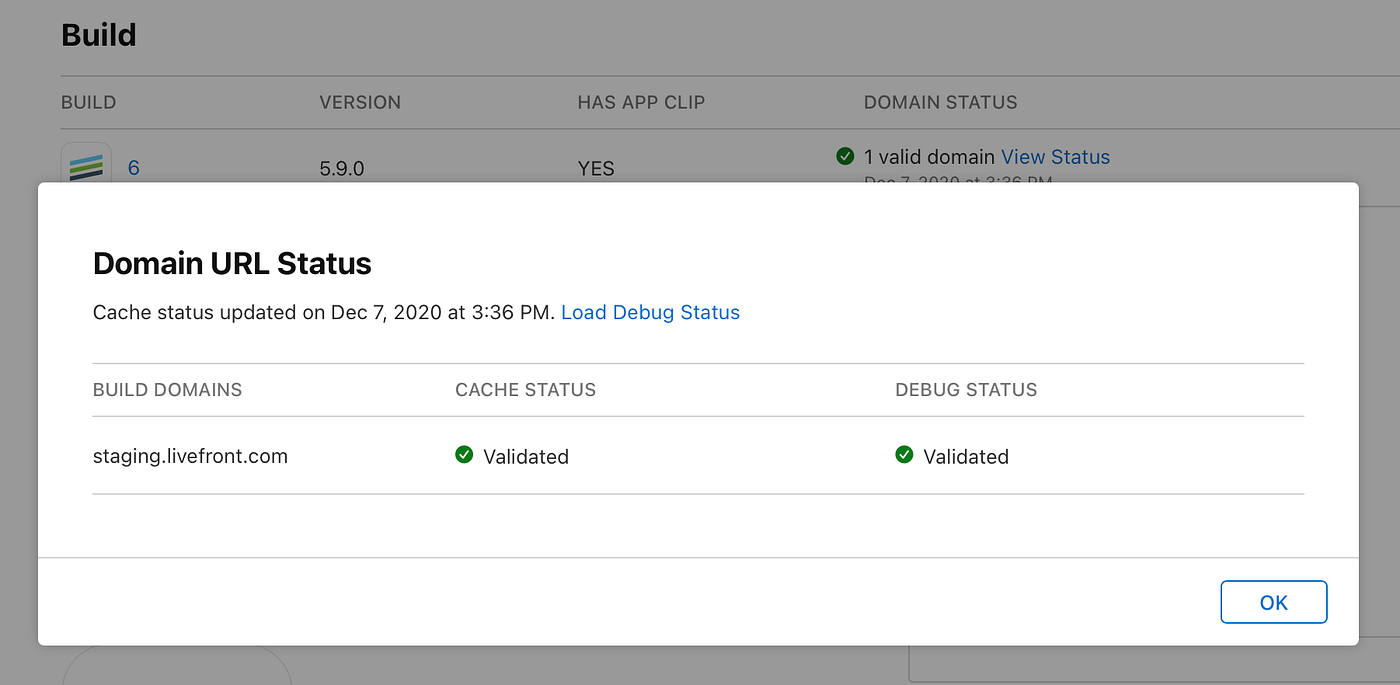Select the staging.livefront.com domain entry
Image resolution: width=1400 pixels, height=685 pixels.
(190, 456)
